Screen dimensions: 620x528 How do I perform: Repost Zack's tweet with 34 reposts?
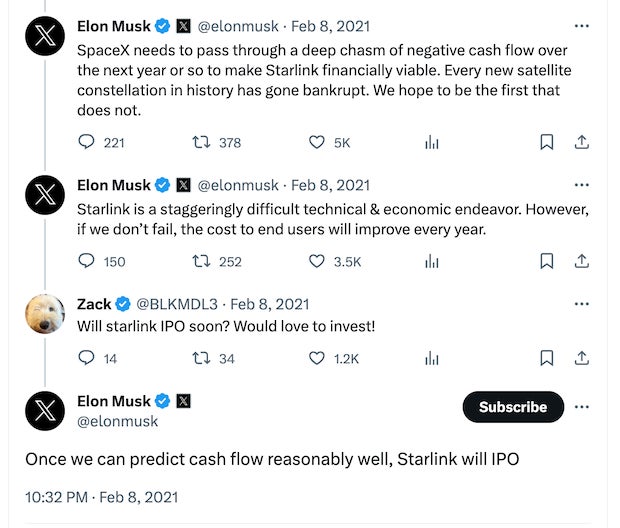point(199,358)
